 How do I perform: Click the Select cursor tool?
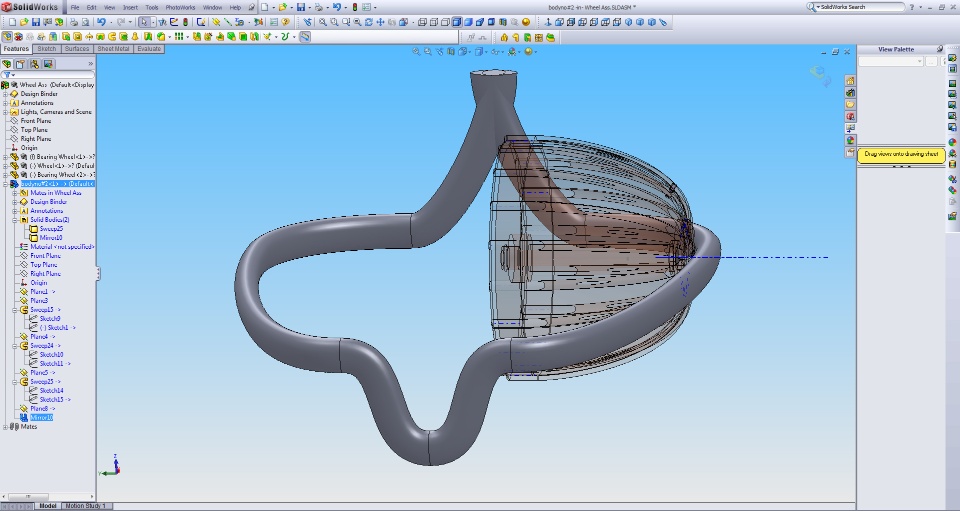pos(144,22)
